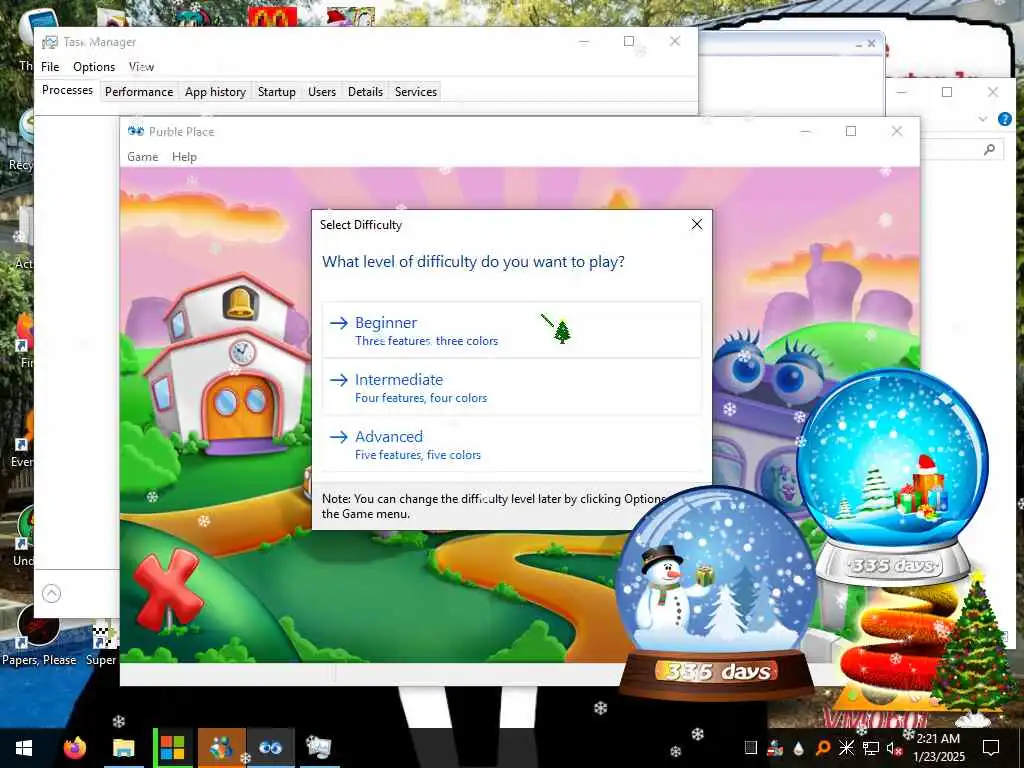
Task: Open the clock showing 2:21 AM
Action: (x=938, y=748)
